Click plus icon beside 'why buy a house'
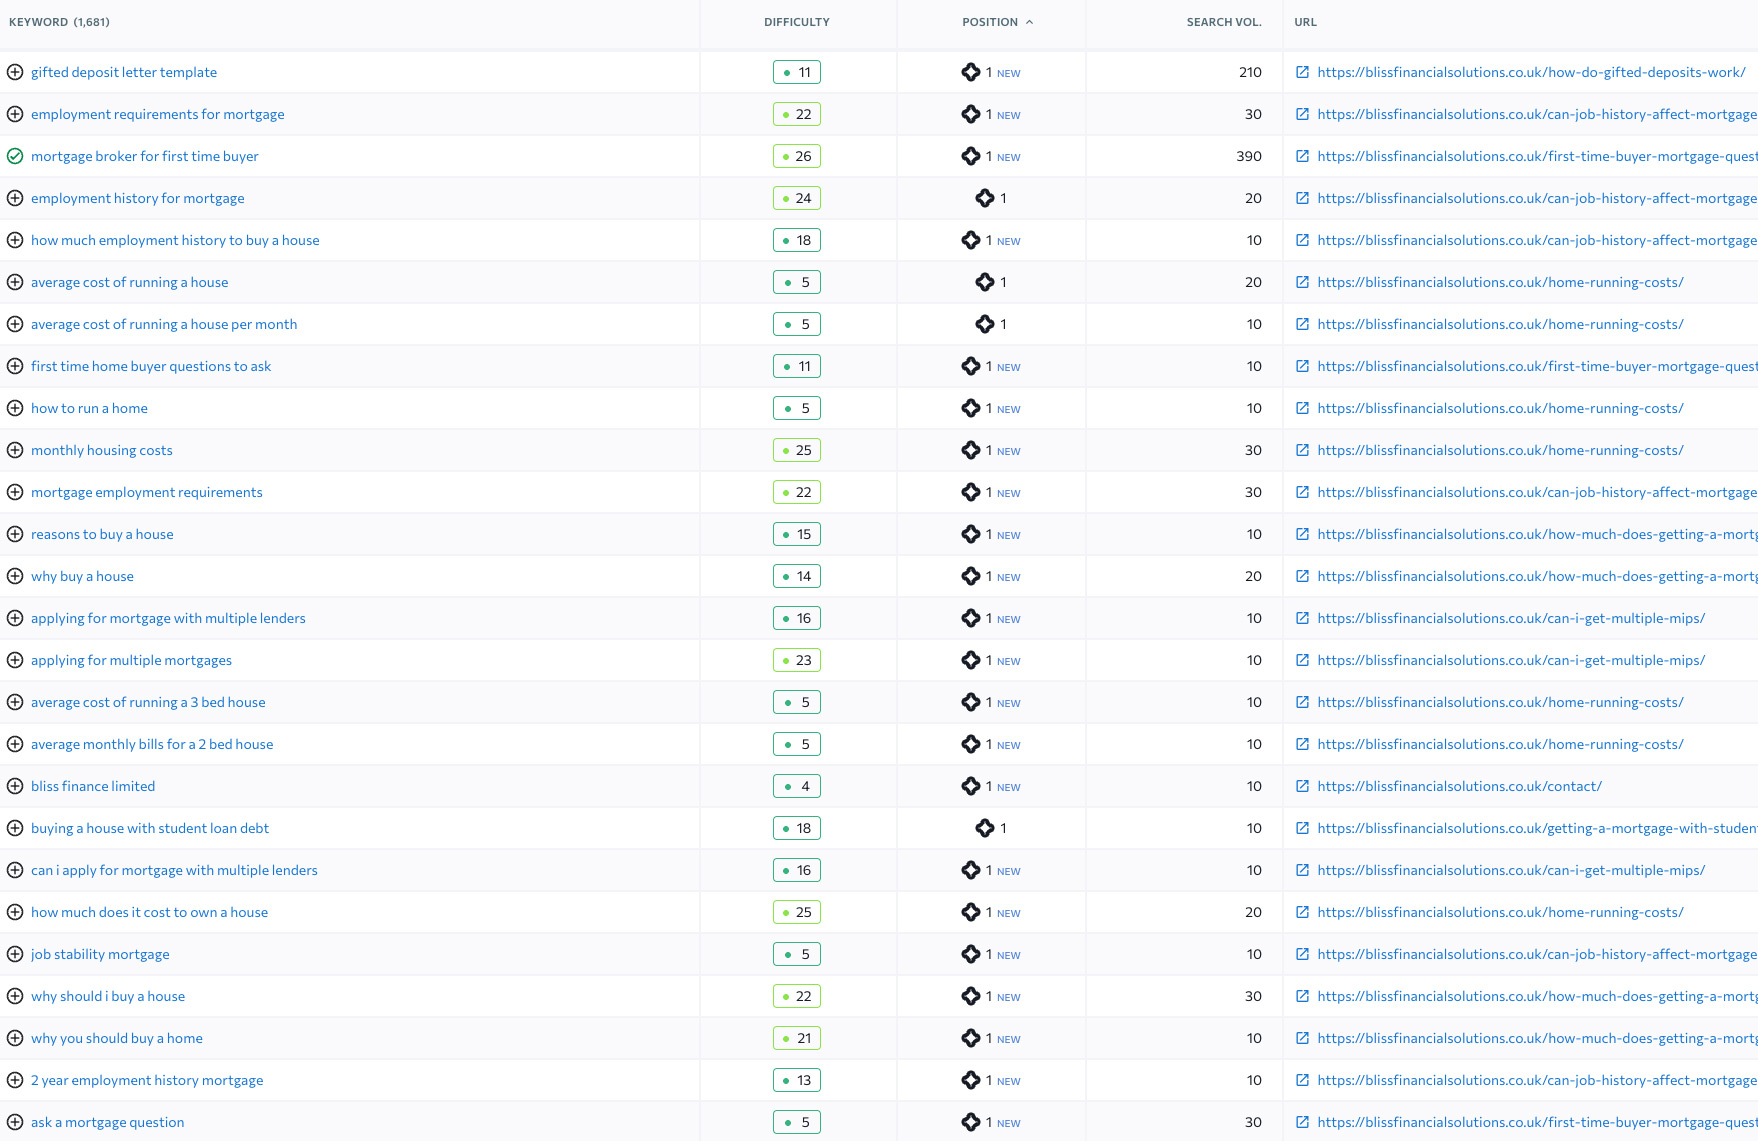Viewport: 1758px width, 1141px height. pos(15,576)
